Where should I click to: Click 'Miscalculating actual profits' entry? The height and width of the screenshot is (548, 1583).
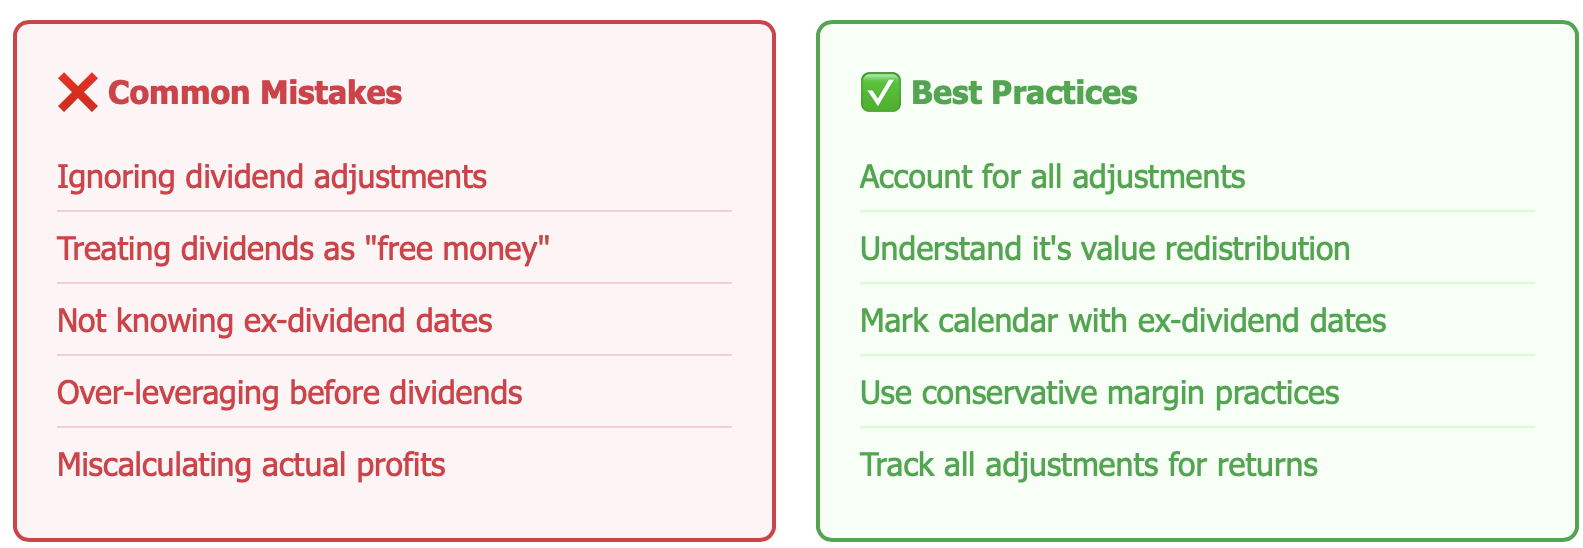pos(251,465)
